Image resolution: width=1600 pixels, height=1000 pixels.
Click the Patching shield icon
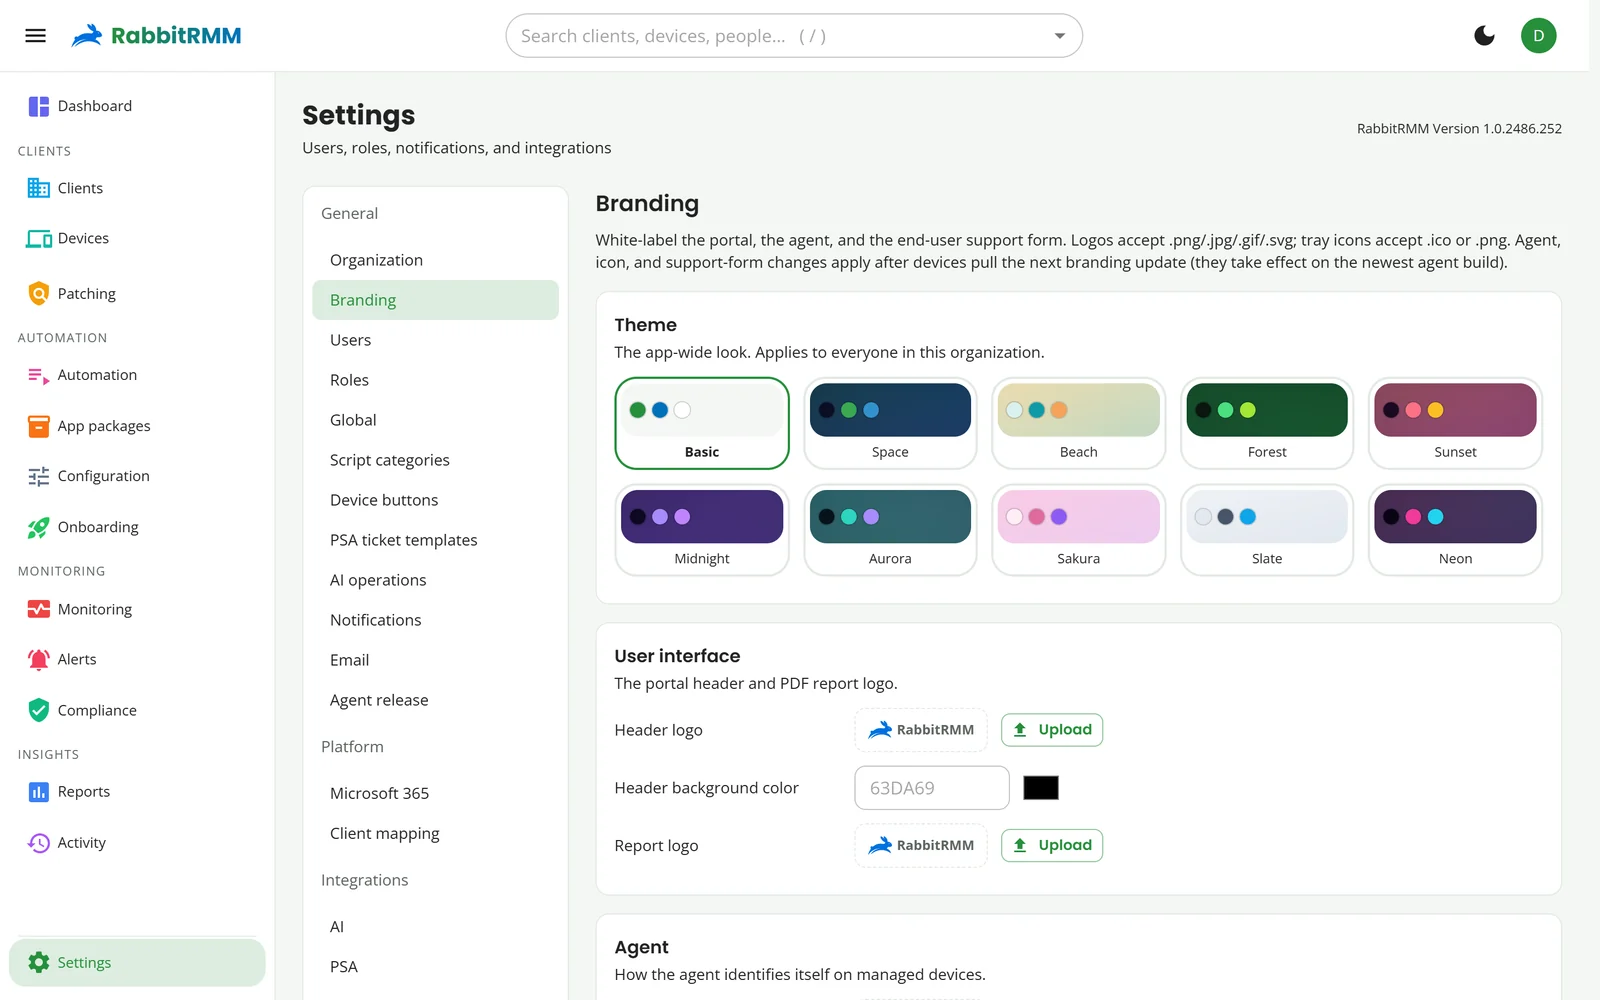pos(38,294)
